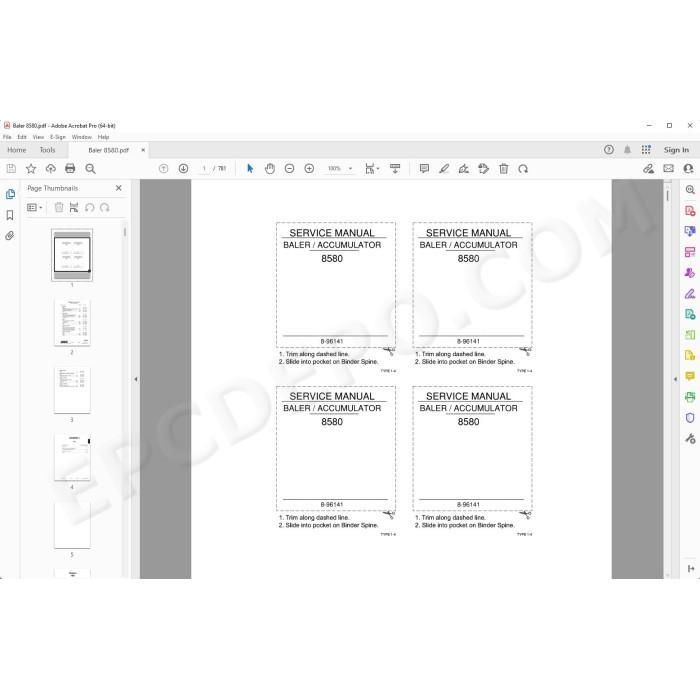The width and height of the screenshot is (700, 700).
Task: Upload the file to cloud storage
Action: click(50, 169)
